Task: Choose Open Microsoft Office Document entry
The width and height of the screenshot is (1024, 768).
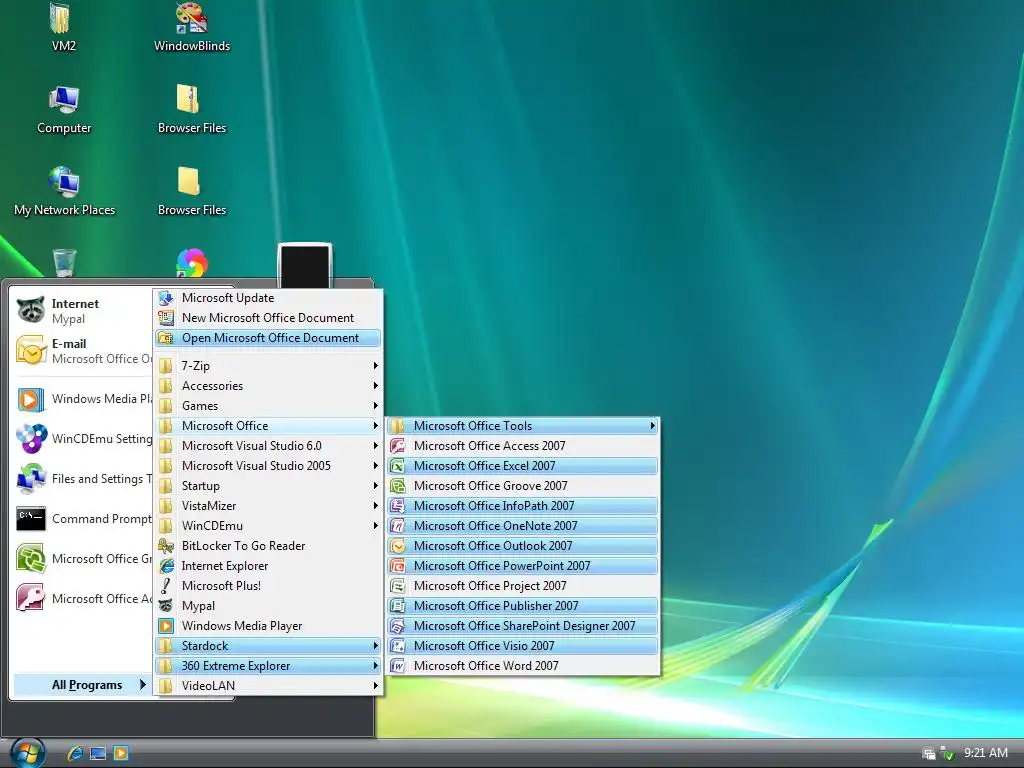Action: pos(268,338)
